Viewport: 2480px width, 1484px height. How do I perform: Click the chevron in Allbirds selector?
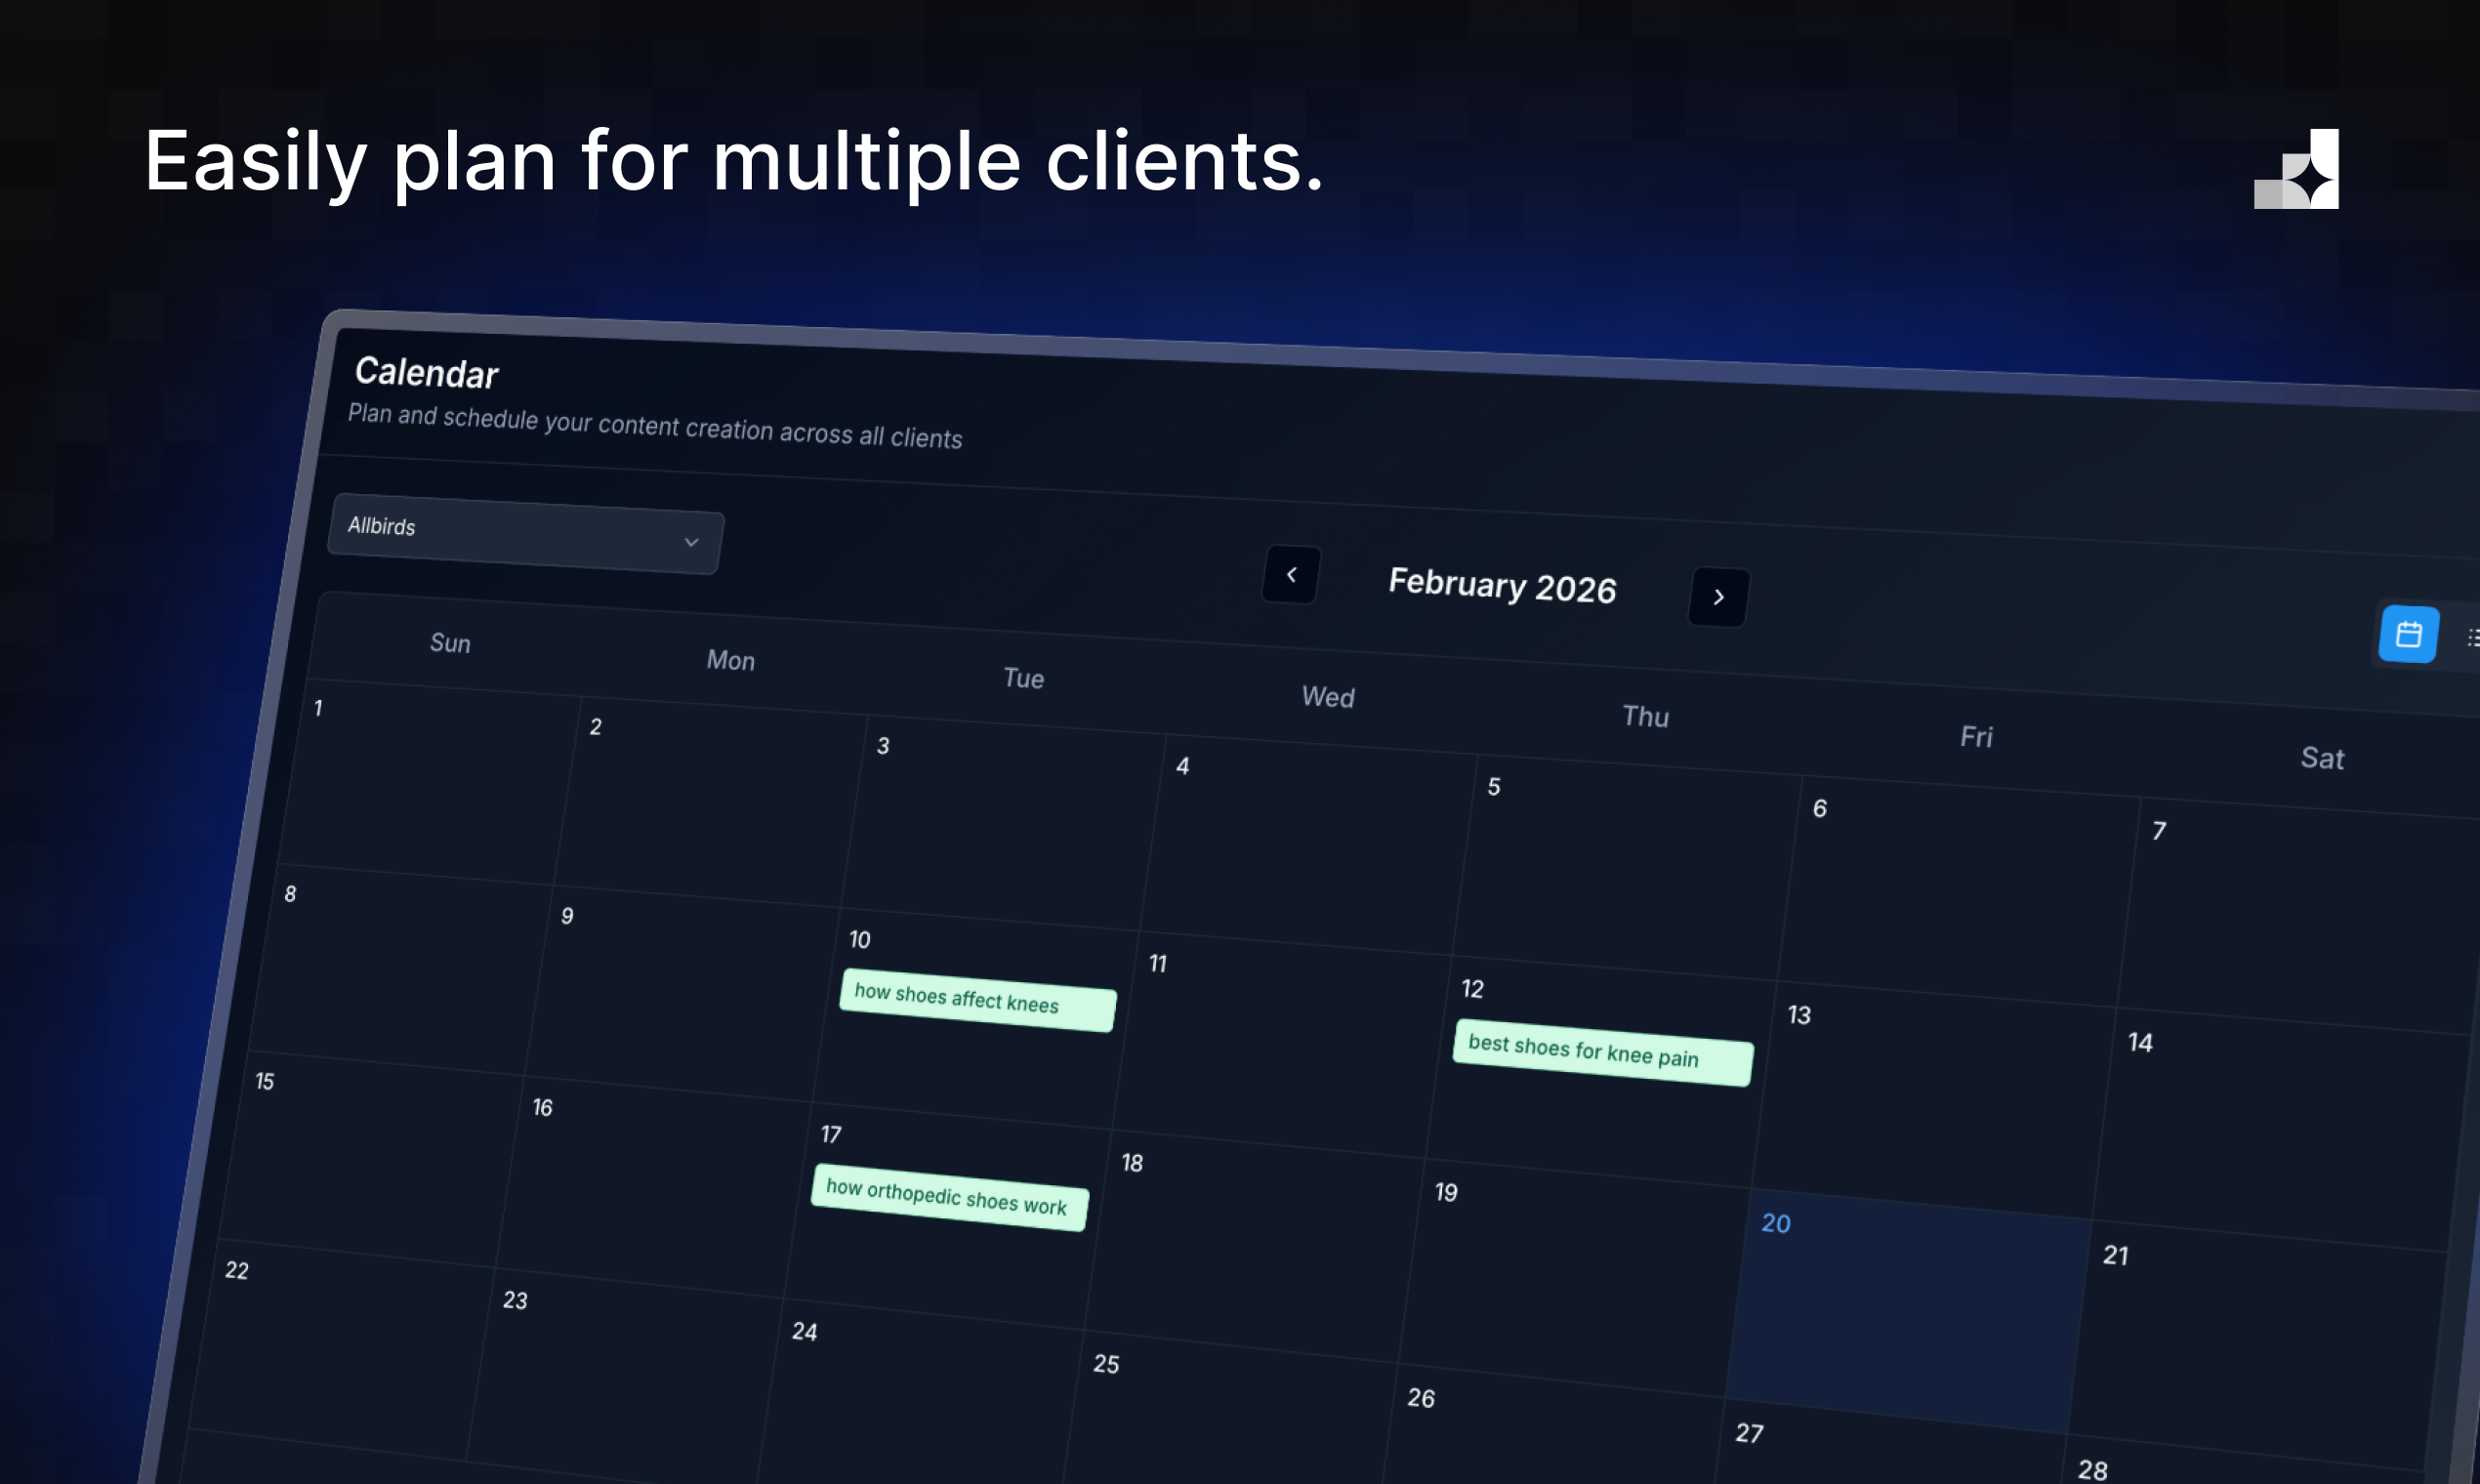point(691,542)
